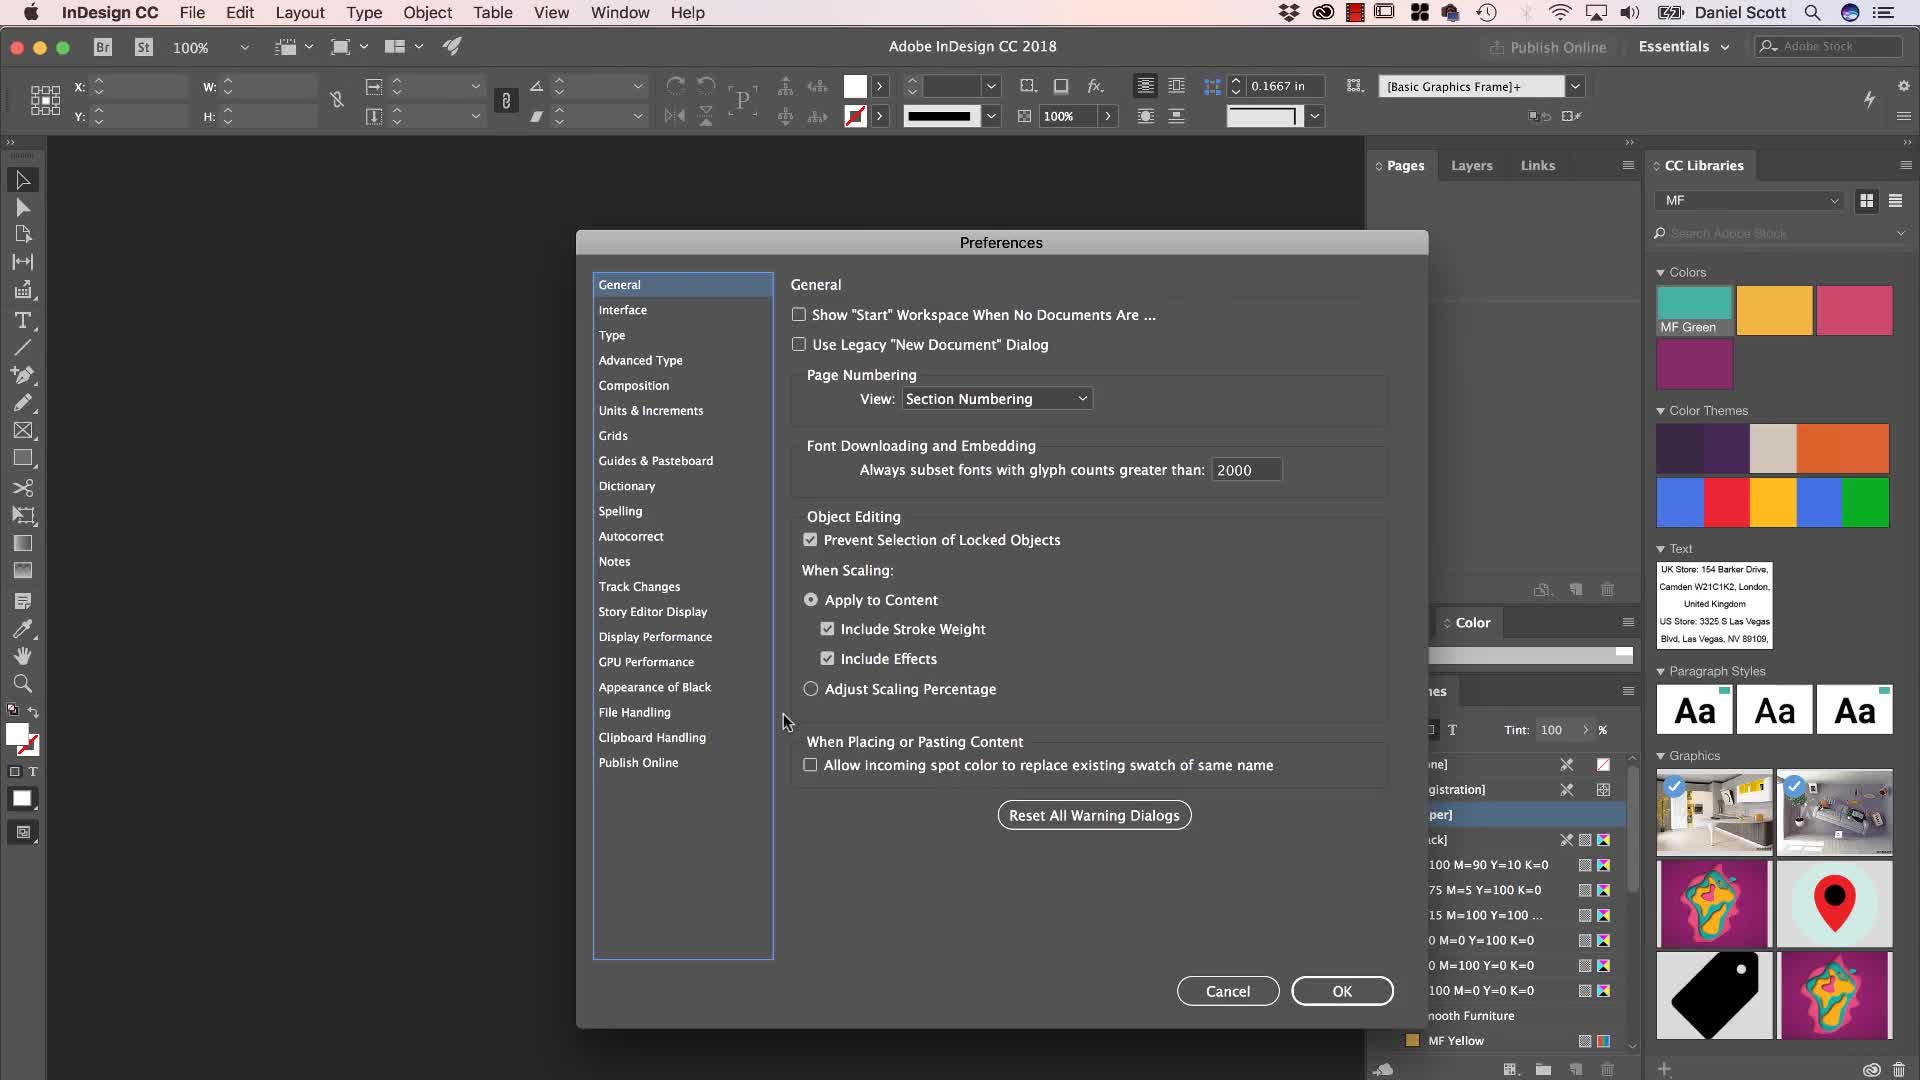
Task: Select the Zoom tool
Action: coord(22,684)
